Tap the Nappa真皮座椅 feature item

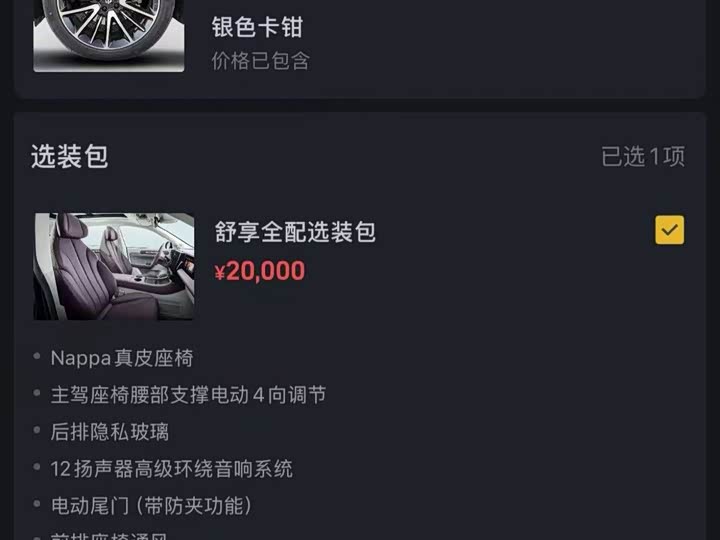tap(122, 358)
